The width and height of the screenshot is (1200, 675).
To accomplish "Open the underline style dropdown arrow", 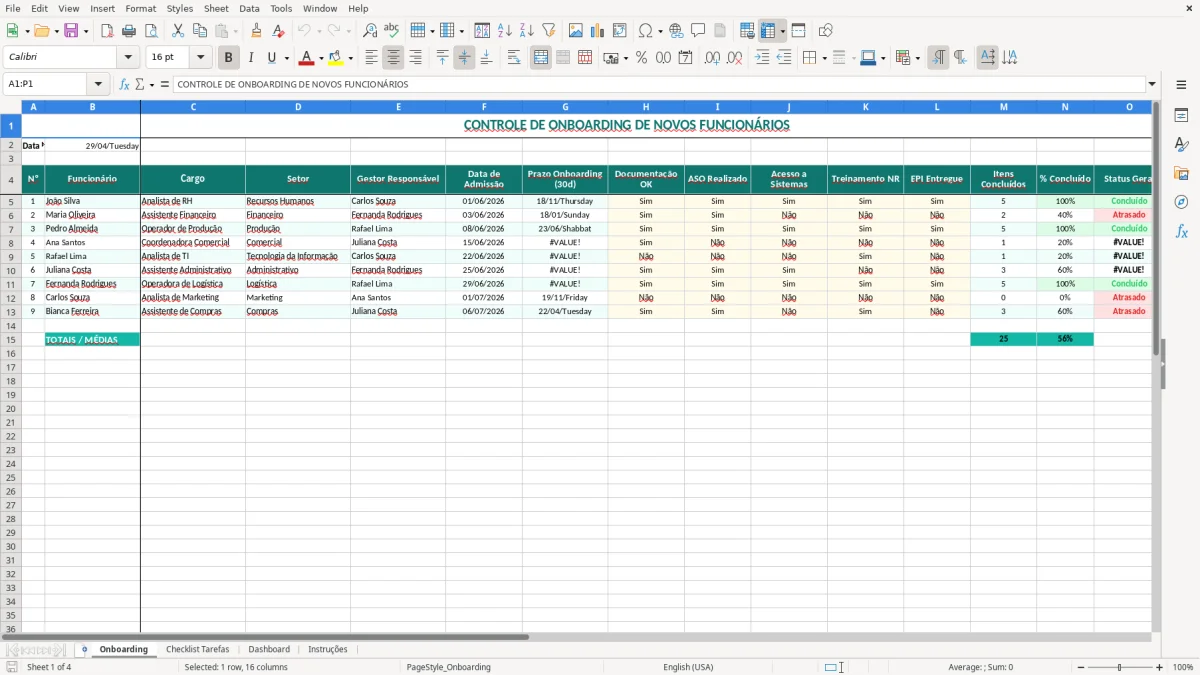I will tap(286, 58).
